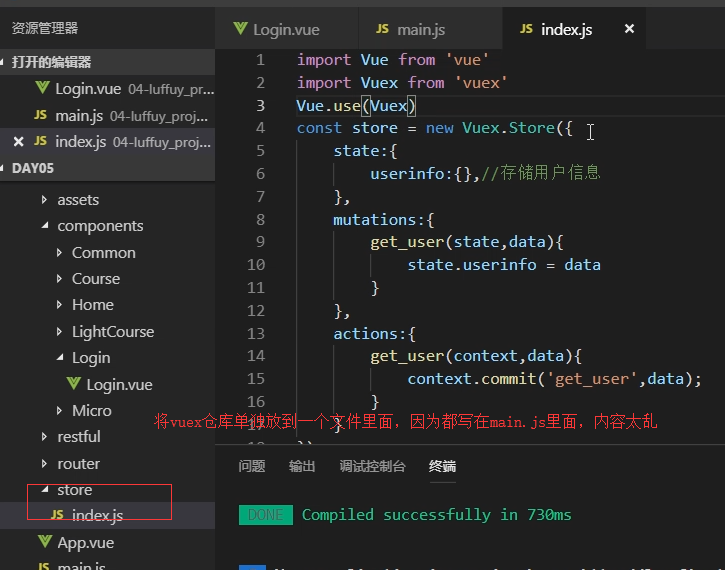The height and width of the screenshot is (570, 725).
Task: Click 'context.commit' on line 15
Action: (471, 379)
